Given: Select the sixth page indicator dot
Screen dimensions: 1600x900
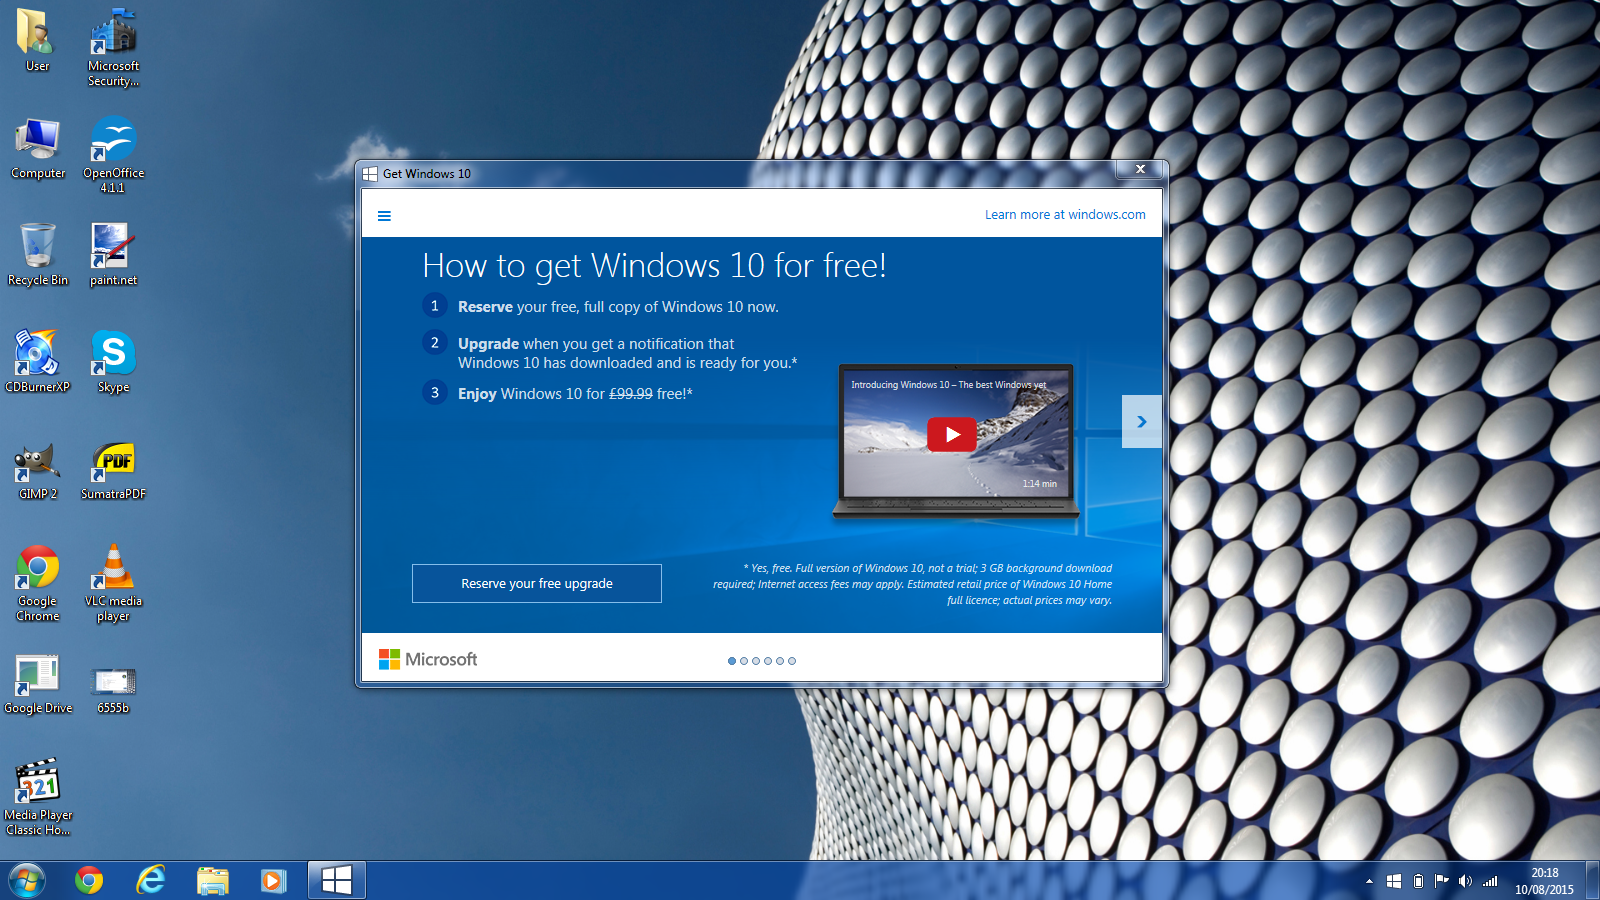Looking at the screenshot, I should [x=792, y=661].
